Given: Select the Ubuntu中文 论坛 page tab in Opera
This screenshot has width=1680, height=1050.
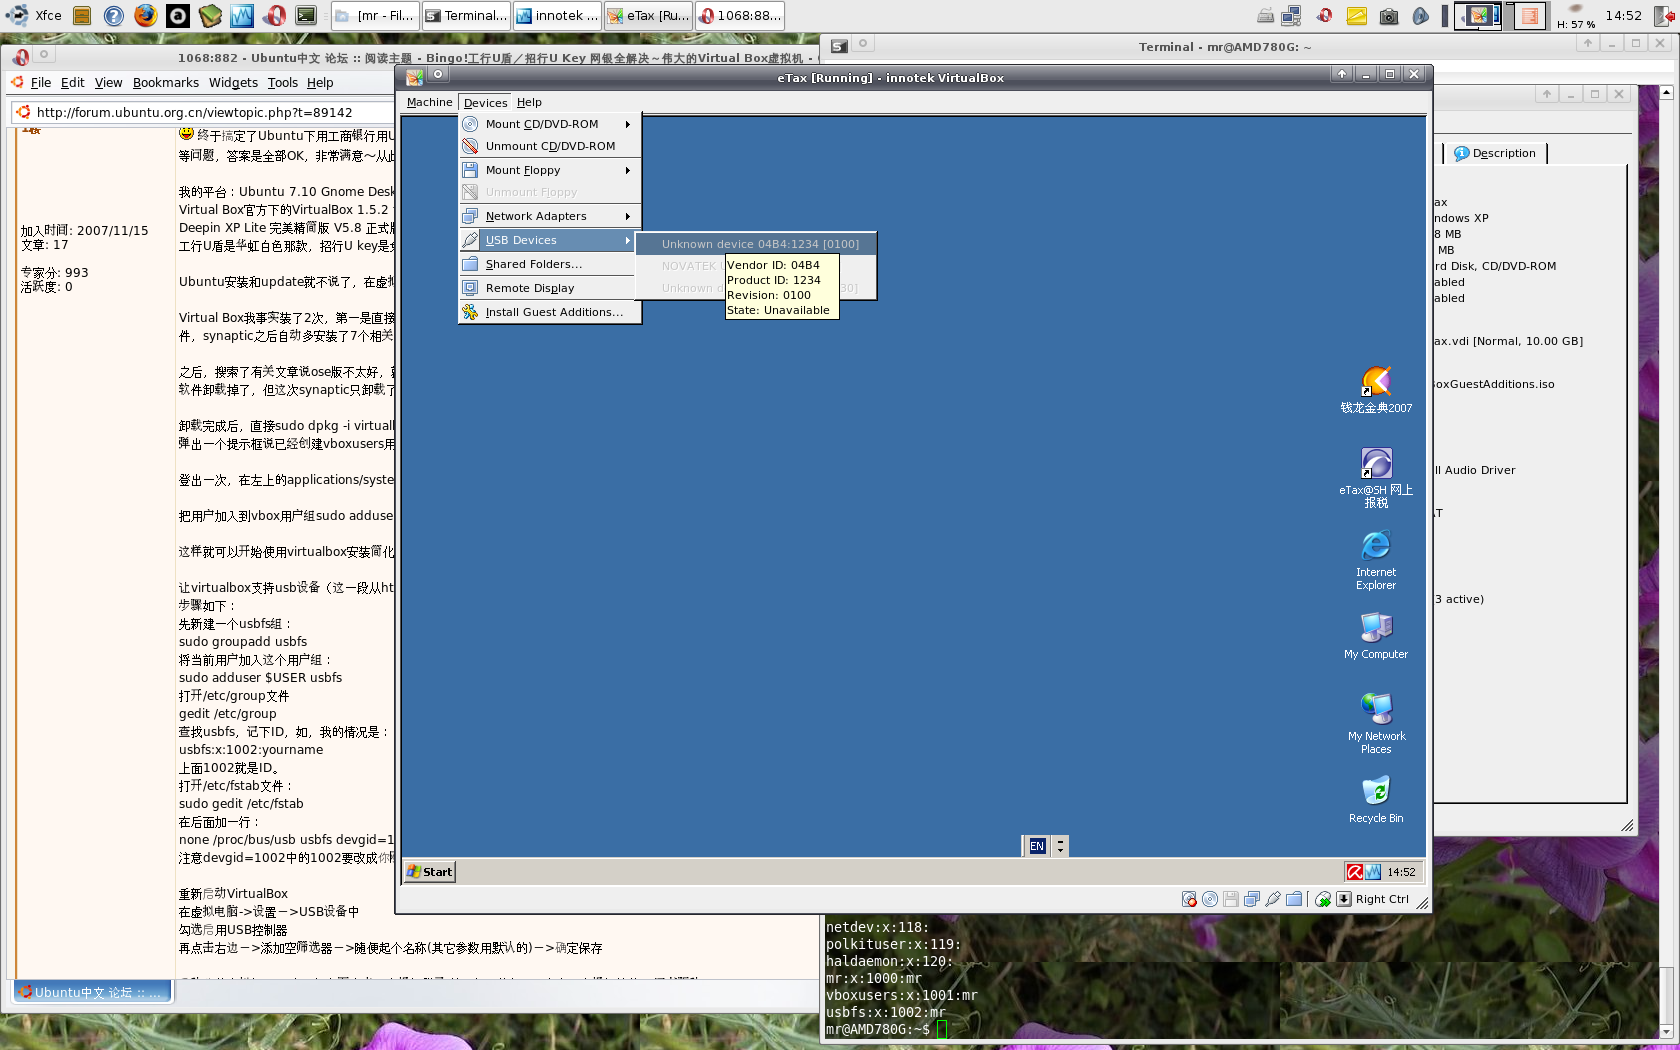Looking at the screenshot, I should pos(93,992).
